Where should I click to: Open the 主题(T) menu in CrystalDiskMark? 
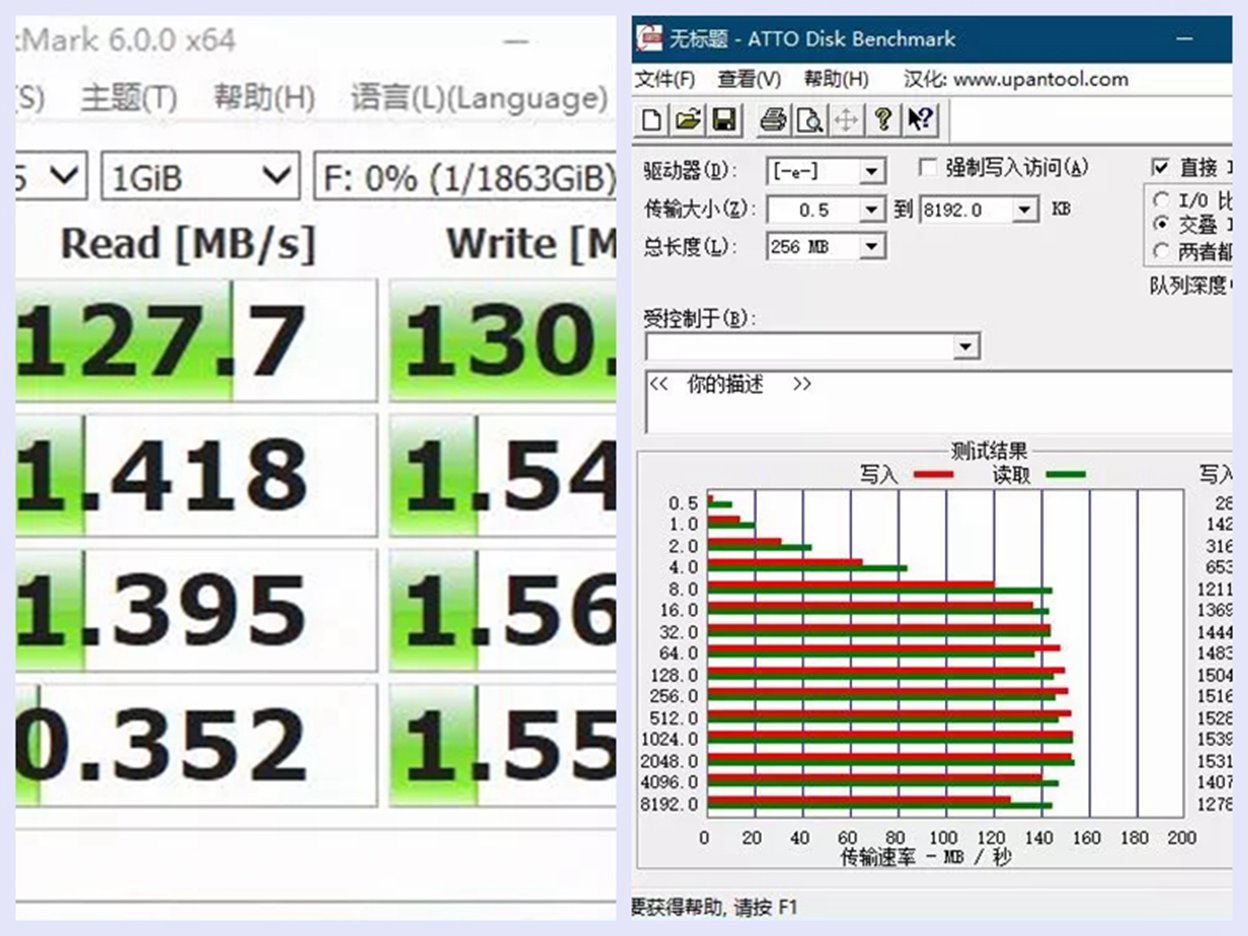(129, 98)
